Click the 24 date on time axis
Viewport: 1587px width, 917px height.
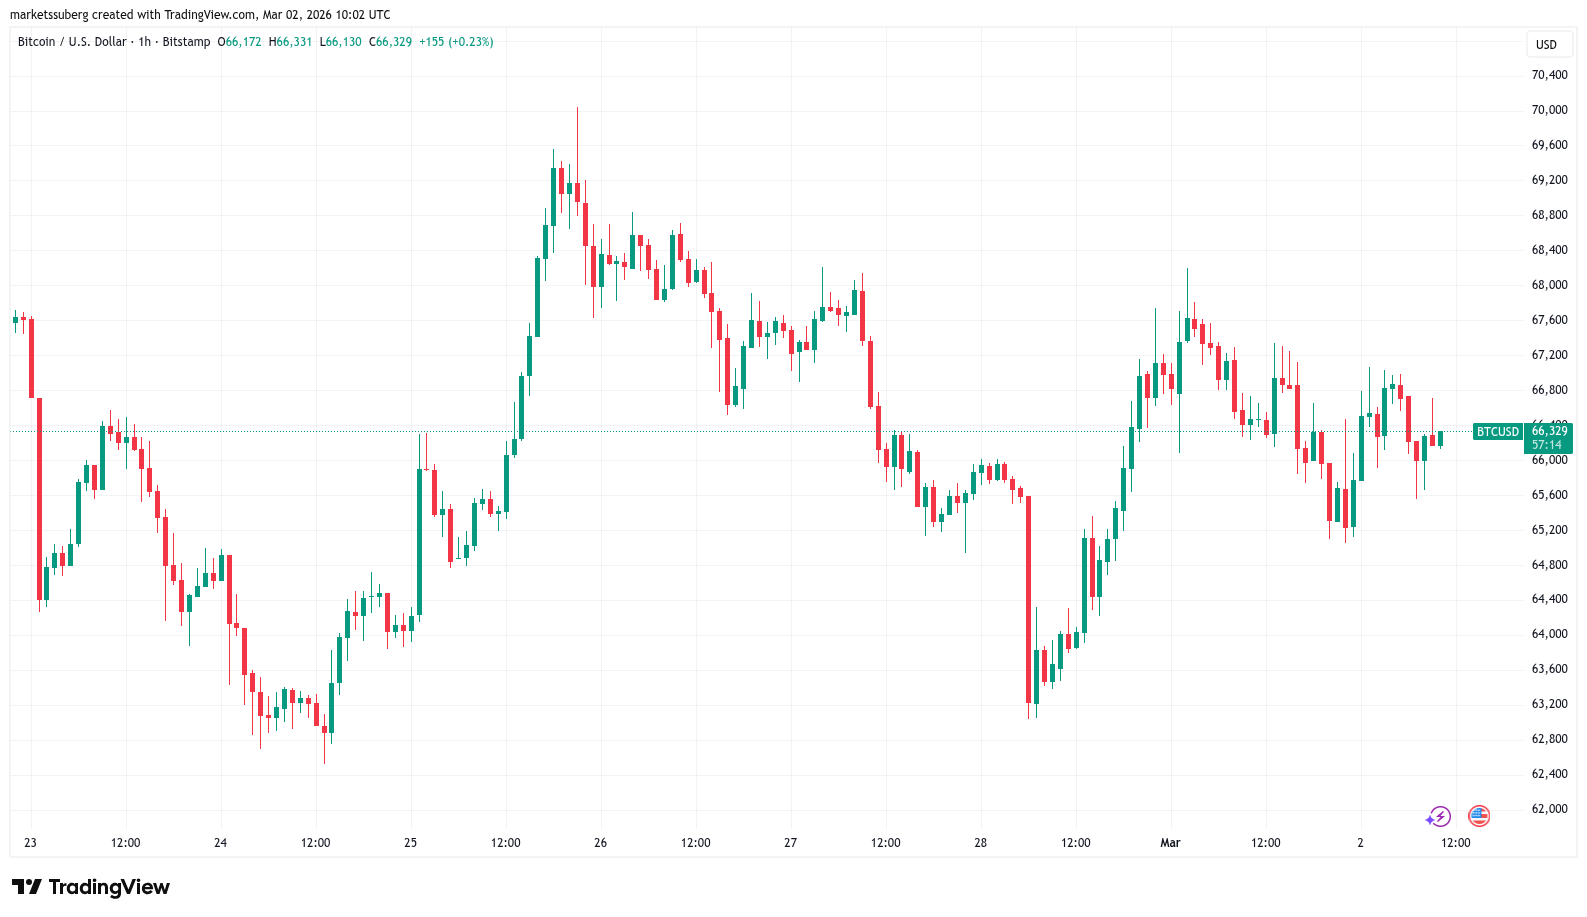coord(220,843)
